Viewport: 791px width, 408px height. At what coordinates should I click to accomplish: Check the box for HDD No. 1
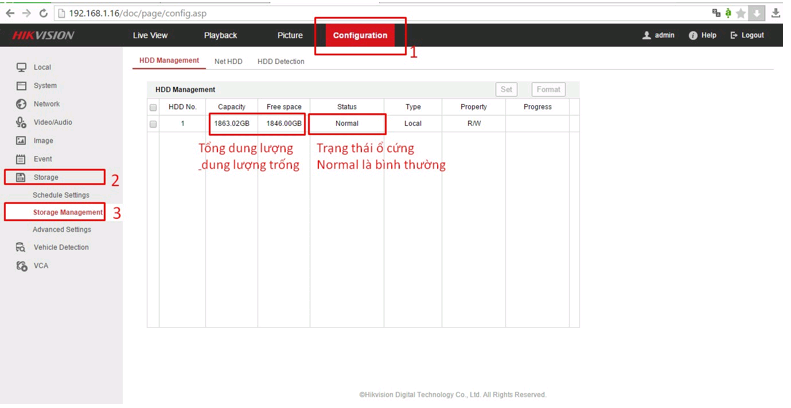[153, 124]
